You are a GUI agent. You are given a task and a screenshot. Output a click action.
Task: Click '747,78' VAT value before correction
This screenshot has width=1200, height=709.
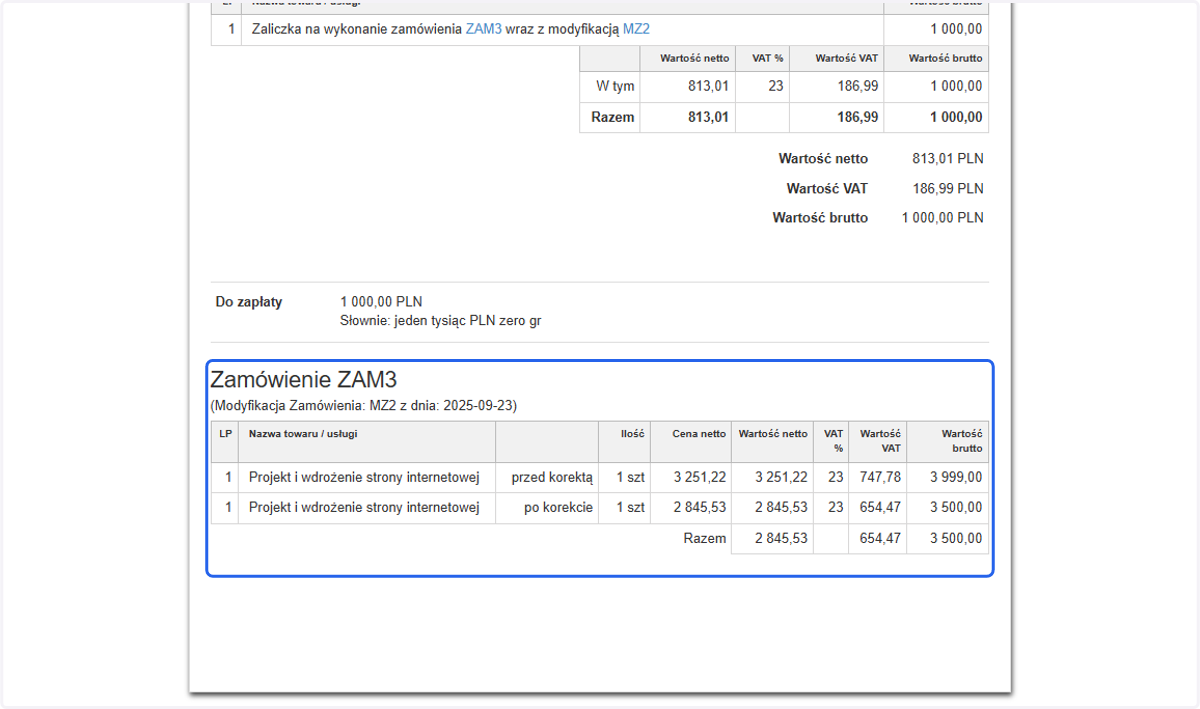pos(880,477)
